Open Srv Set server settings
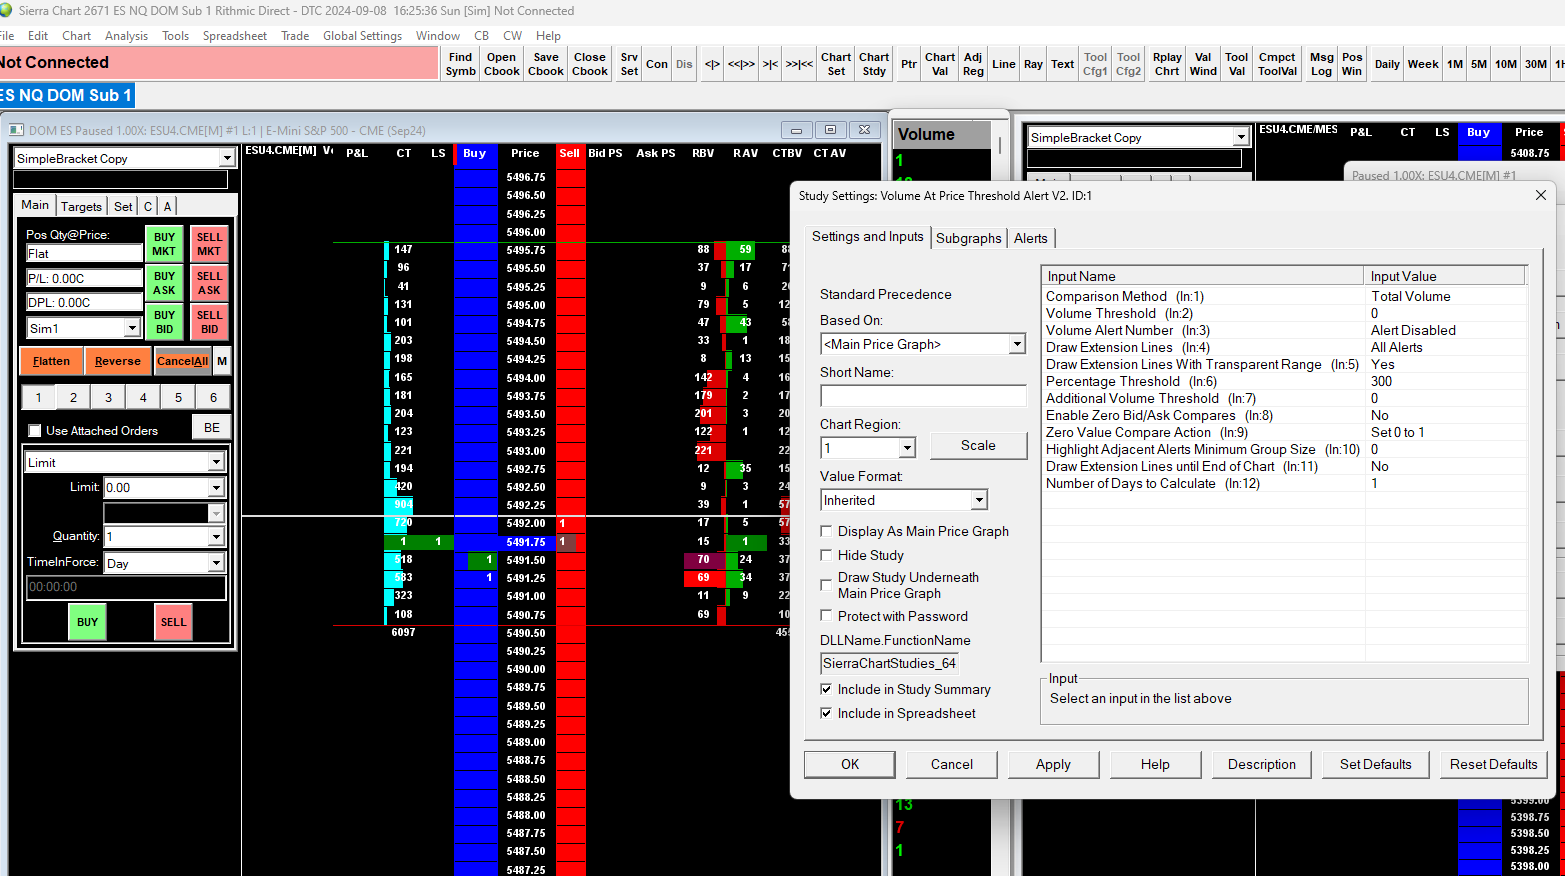1565x876 pixels. coord(629,64)
